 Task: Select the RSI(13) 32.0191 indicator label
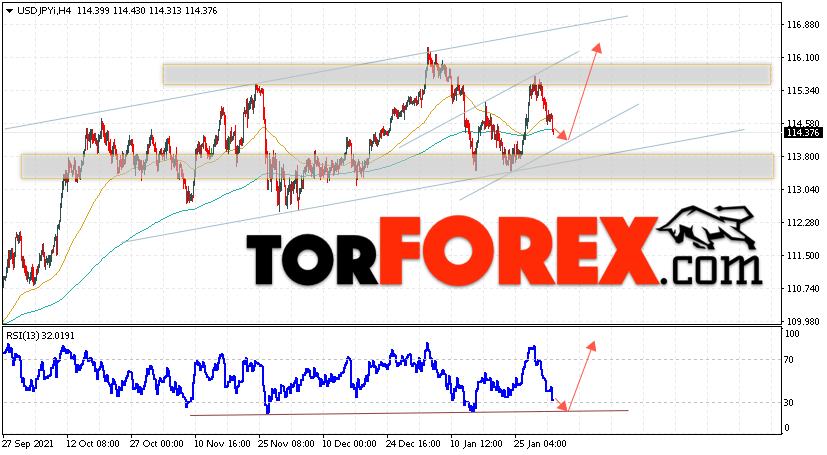(x=40, y=335)
